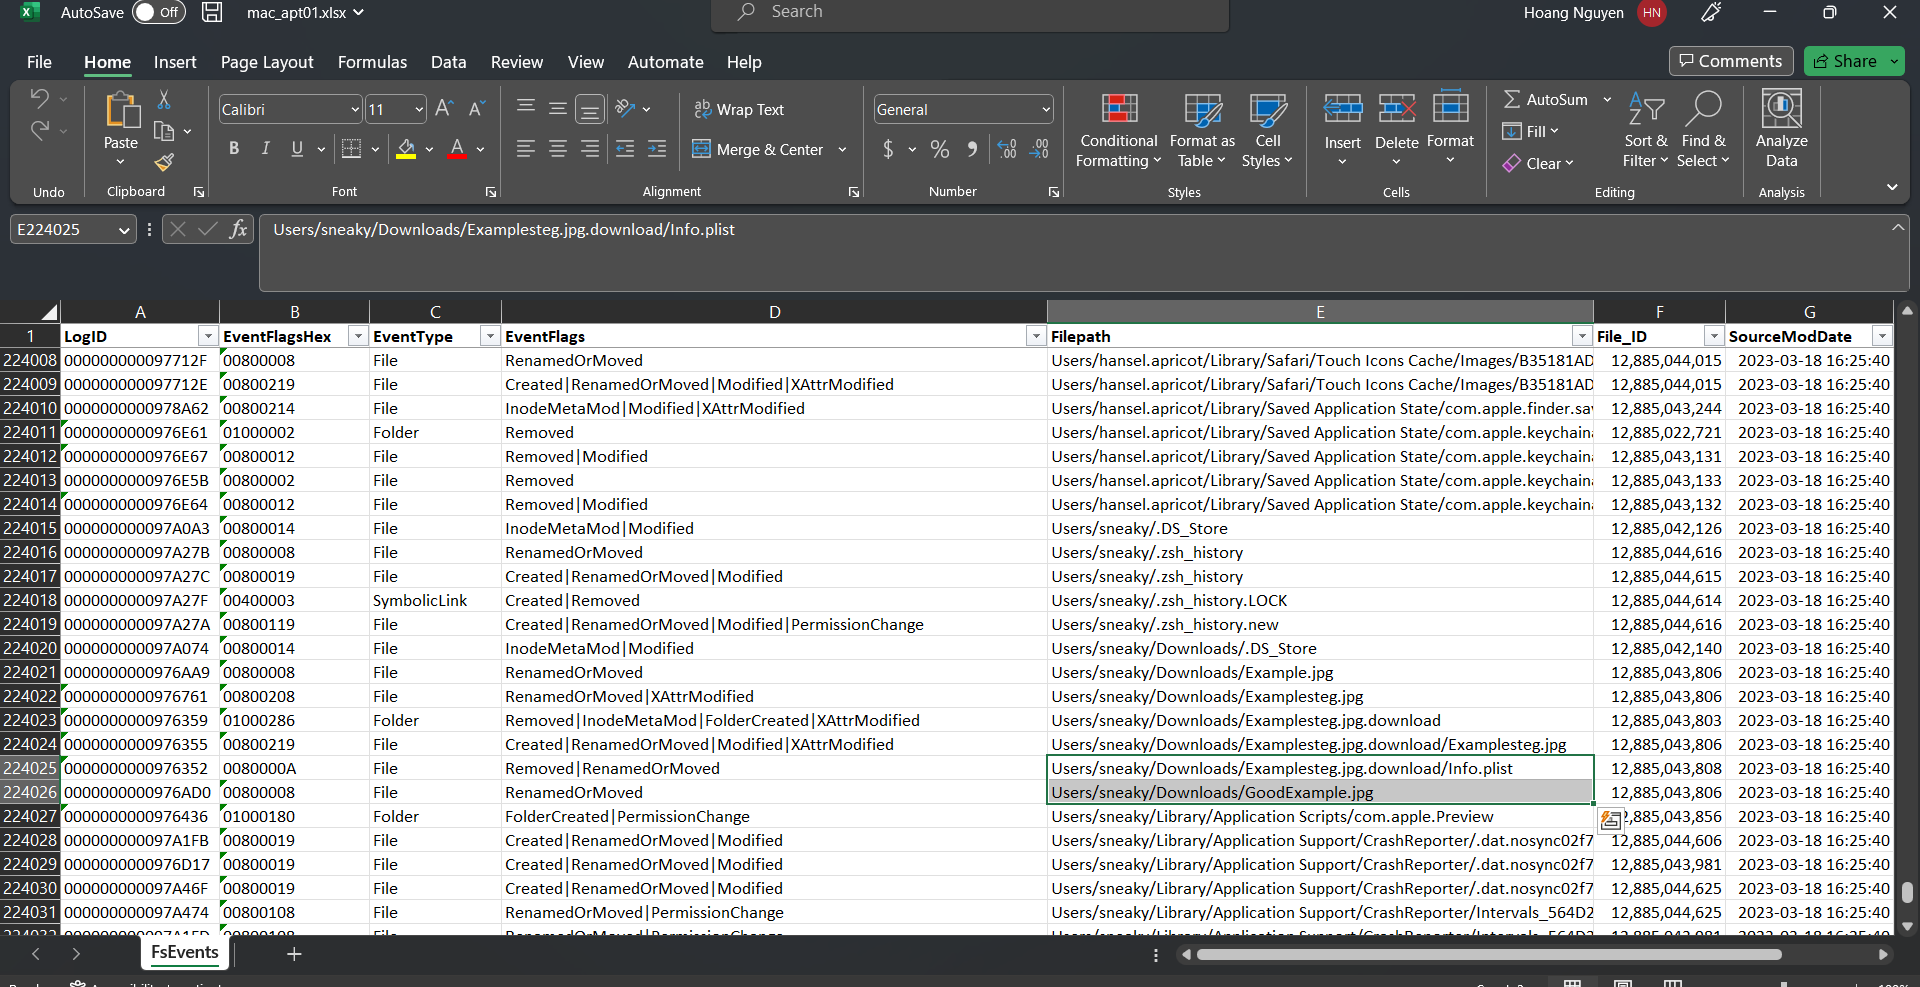Toggle underline on selected cell
Screen dimensions: 1920x987
[296, 148]
